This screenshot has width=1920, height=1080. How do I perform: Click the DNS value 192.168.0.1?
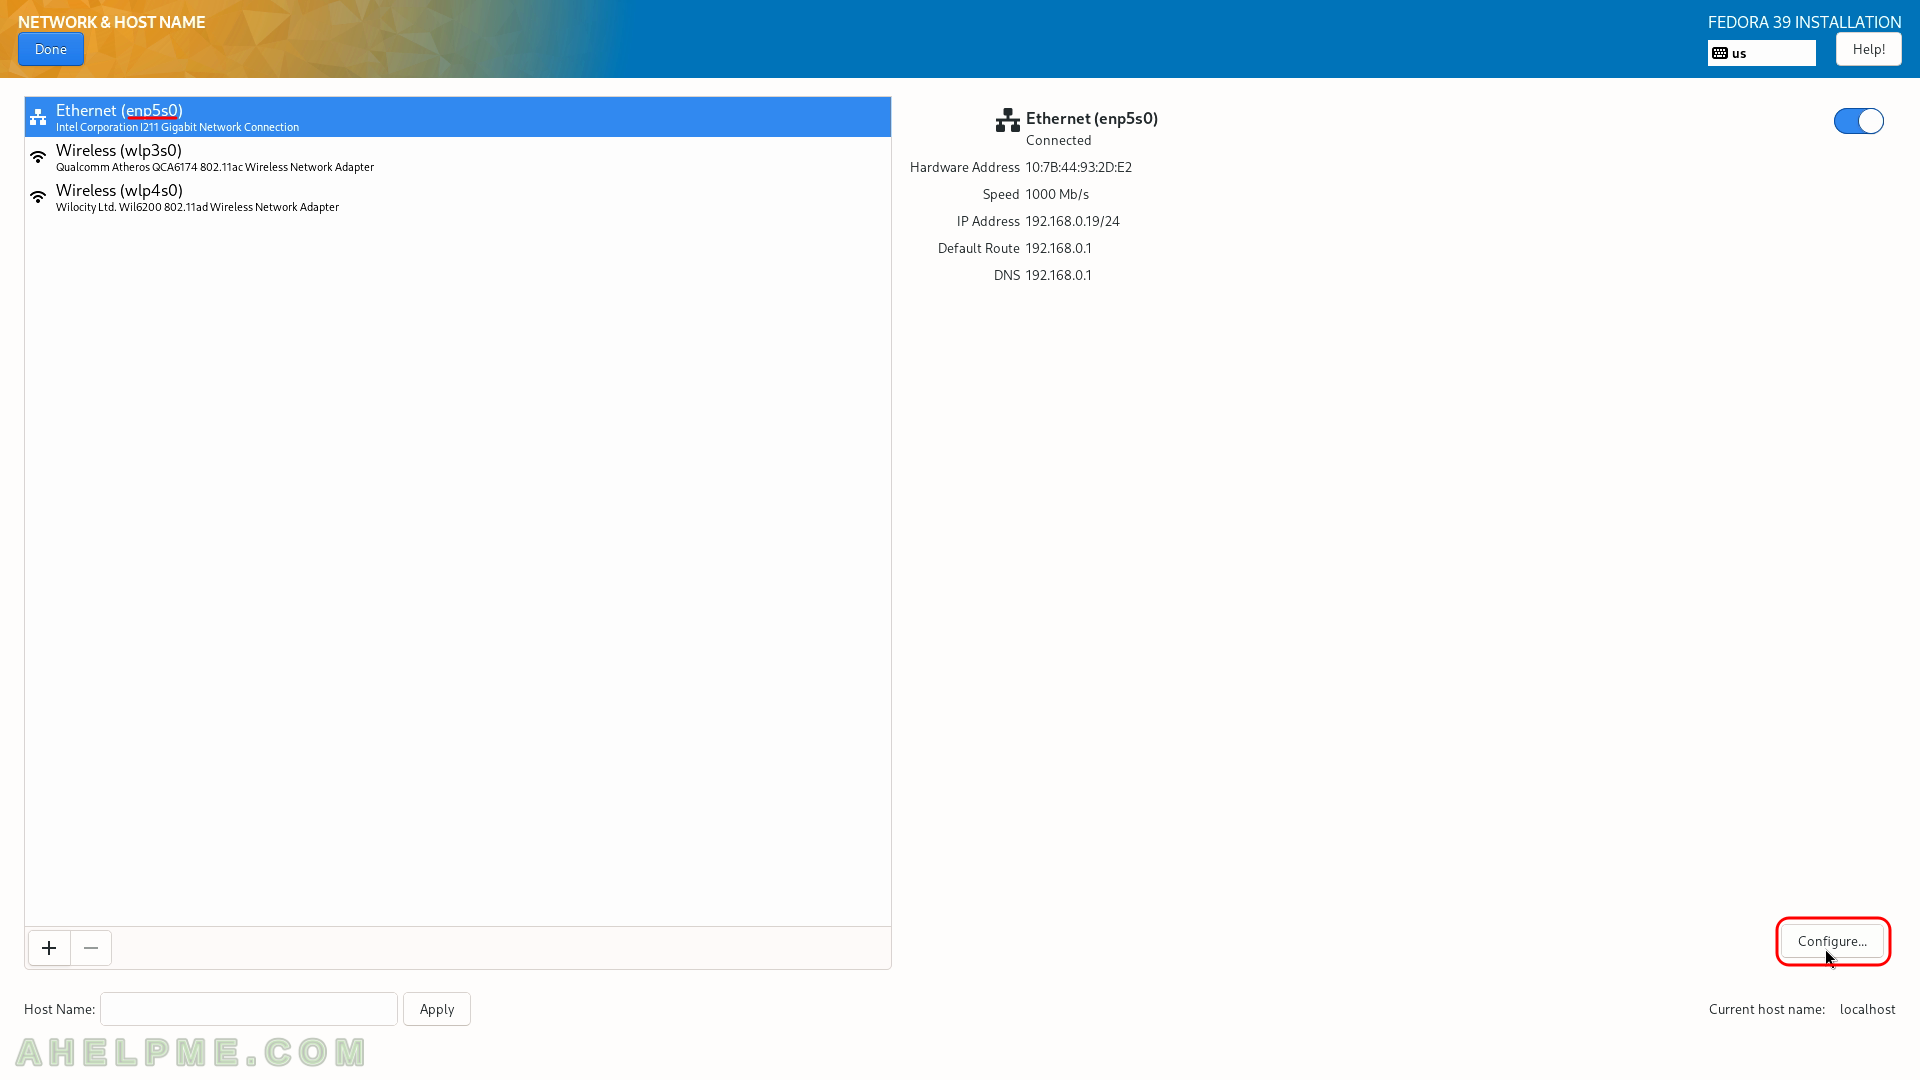1058,275
